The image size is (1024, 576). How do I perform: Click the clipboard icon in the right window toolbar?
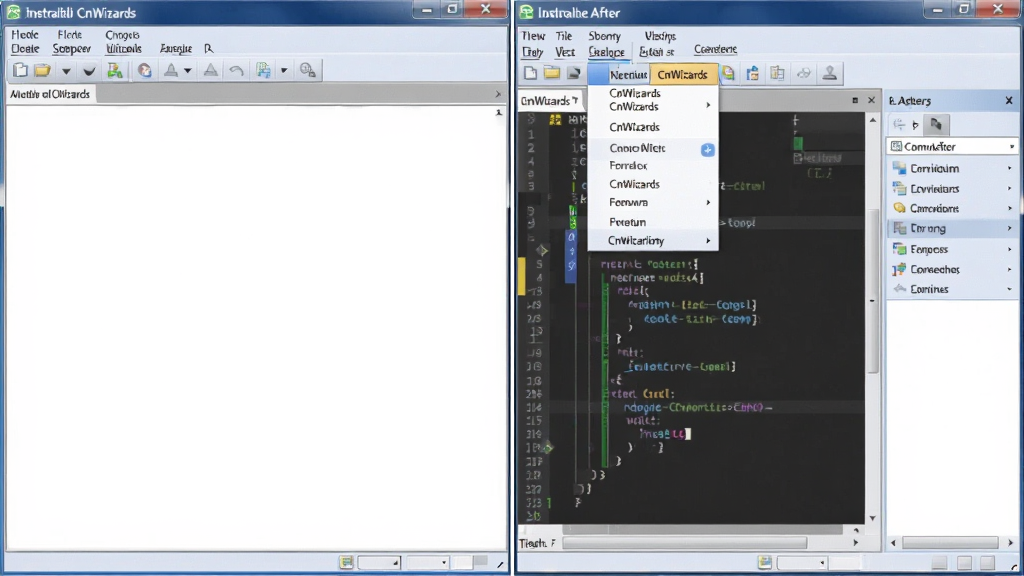point(752,74)
